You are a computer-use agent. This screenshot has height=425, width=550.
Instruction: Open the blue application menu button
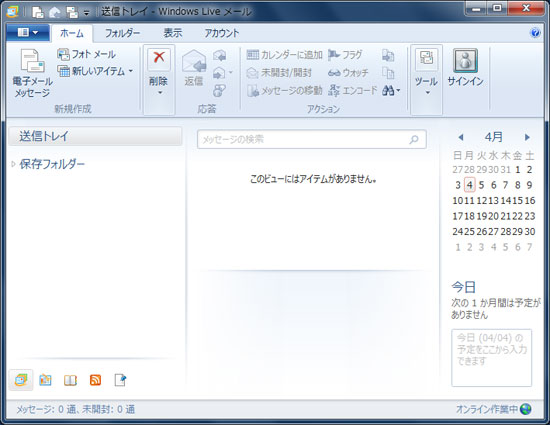pos(28,33)
